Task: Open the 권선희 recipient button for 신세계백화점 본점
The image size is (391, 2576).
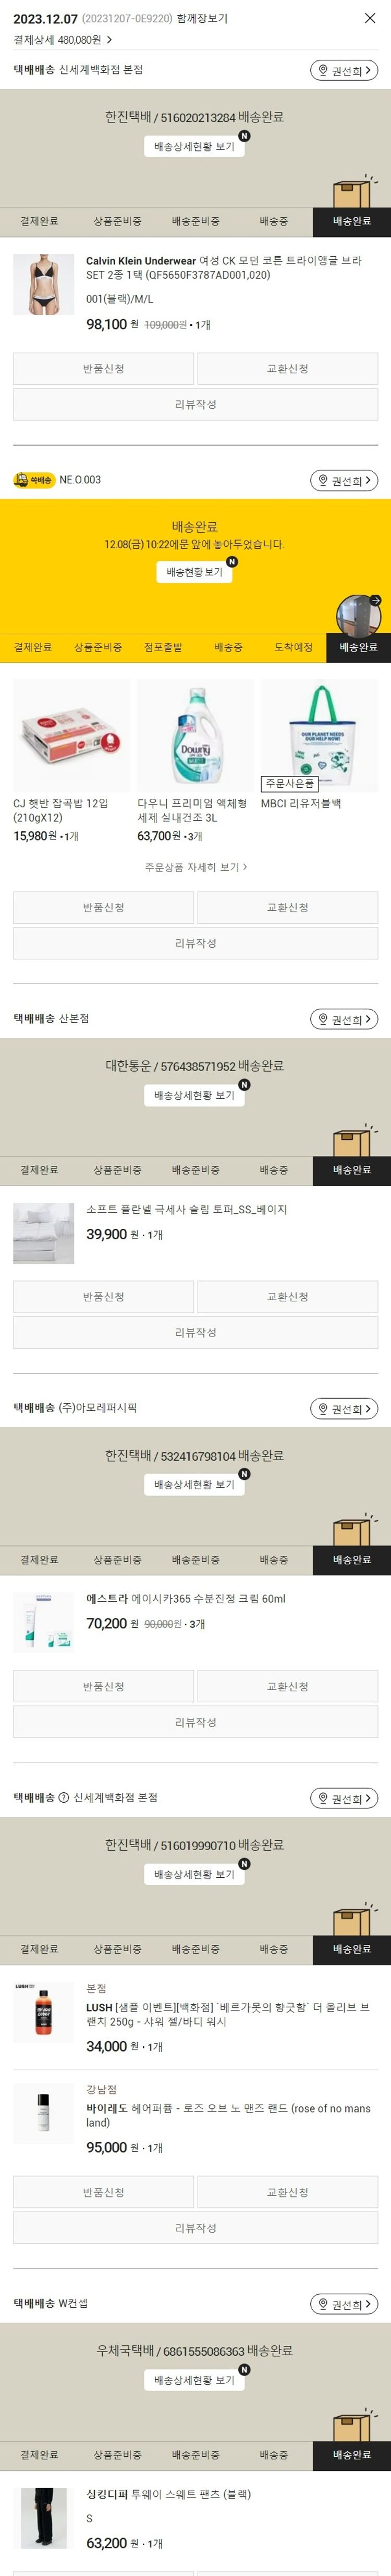Action: (344, 70)
